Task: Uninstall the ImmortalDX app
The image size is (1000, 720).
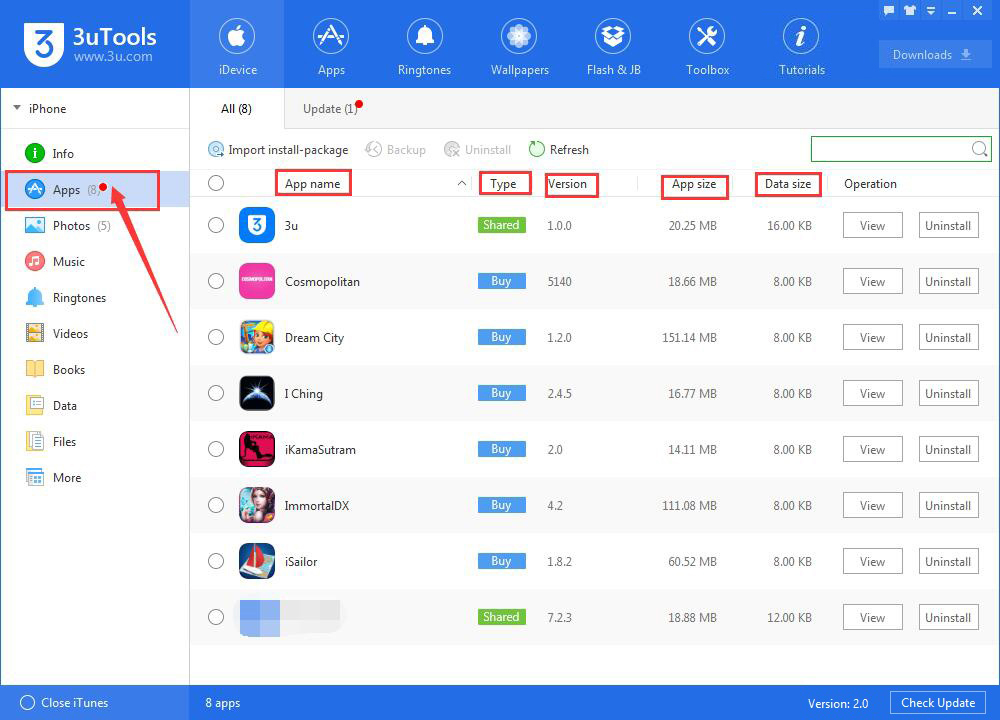Action: pos(948,505)
